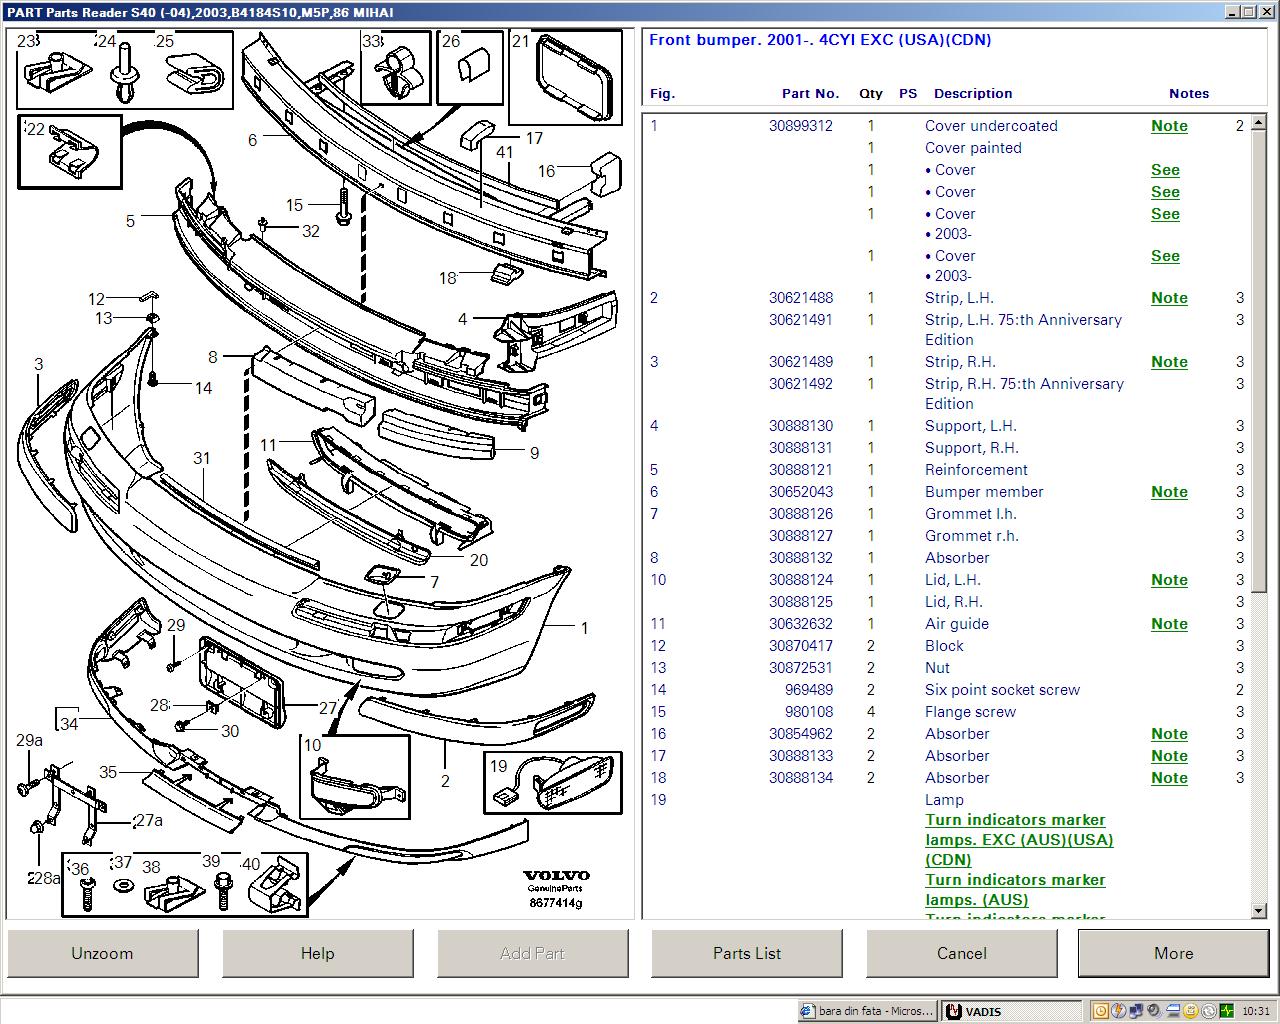Viewport: 1280px width, 1024px height.
Task: Select clip inset 22 in the diagram
Action: click(x=69, y=152)
